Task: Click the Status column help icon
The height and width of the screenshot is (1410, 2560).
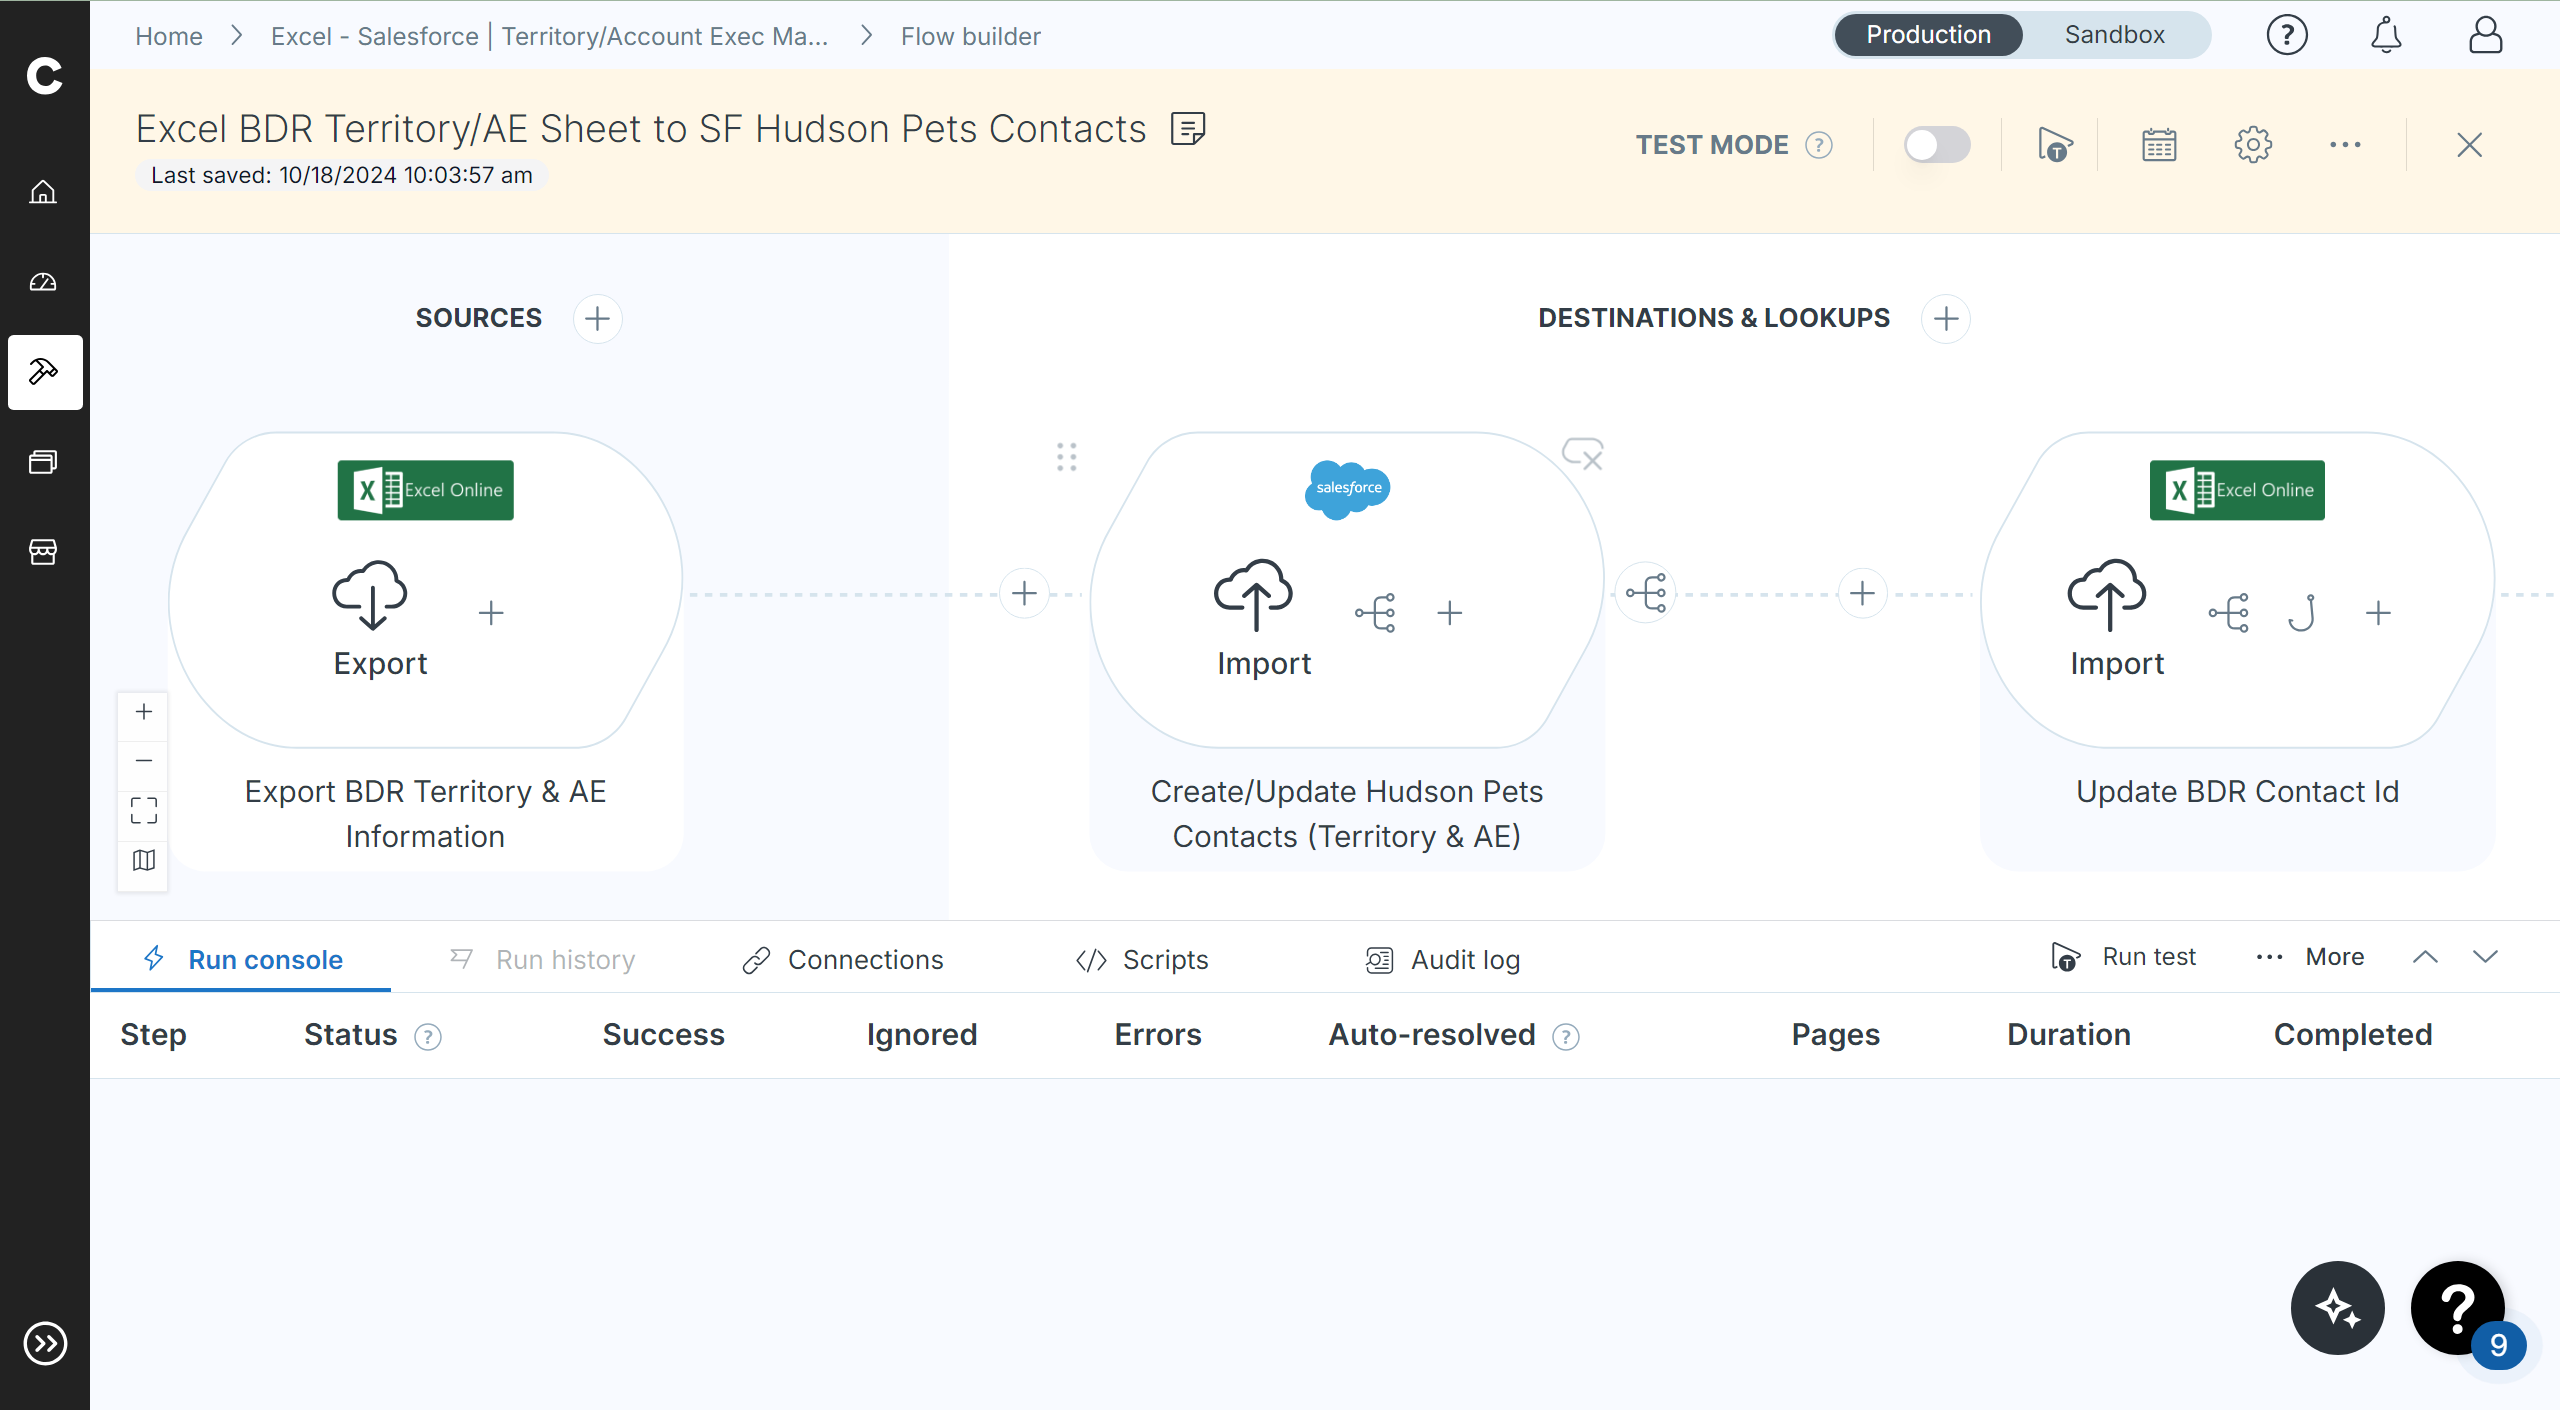Action: [x=428, y=1037]
